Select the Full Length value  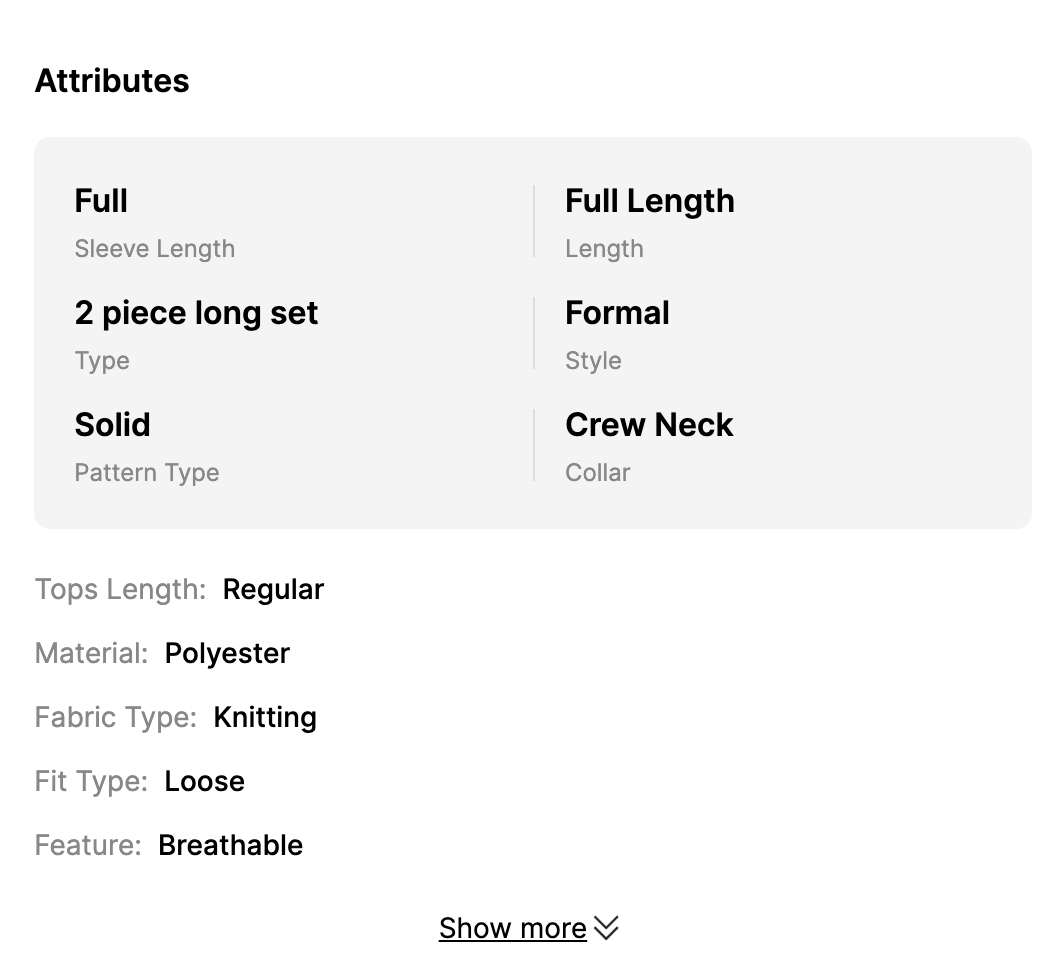pyautogui.click(x=650, y=201)
